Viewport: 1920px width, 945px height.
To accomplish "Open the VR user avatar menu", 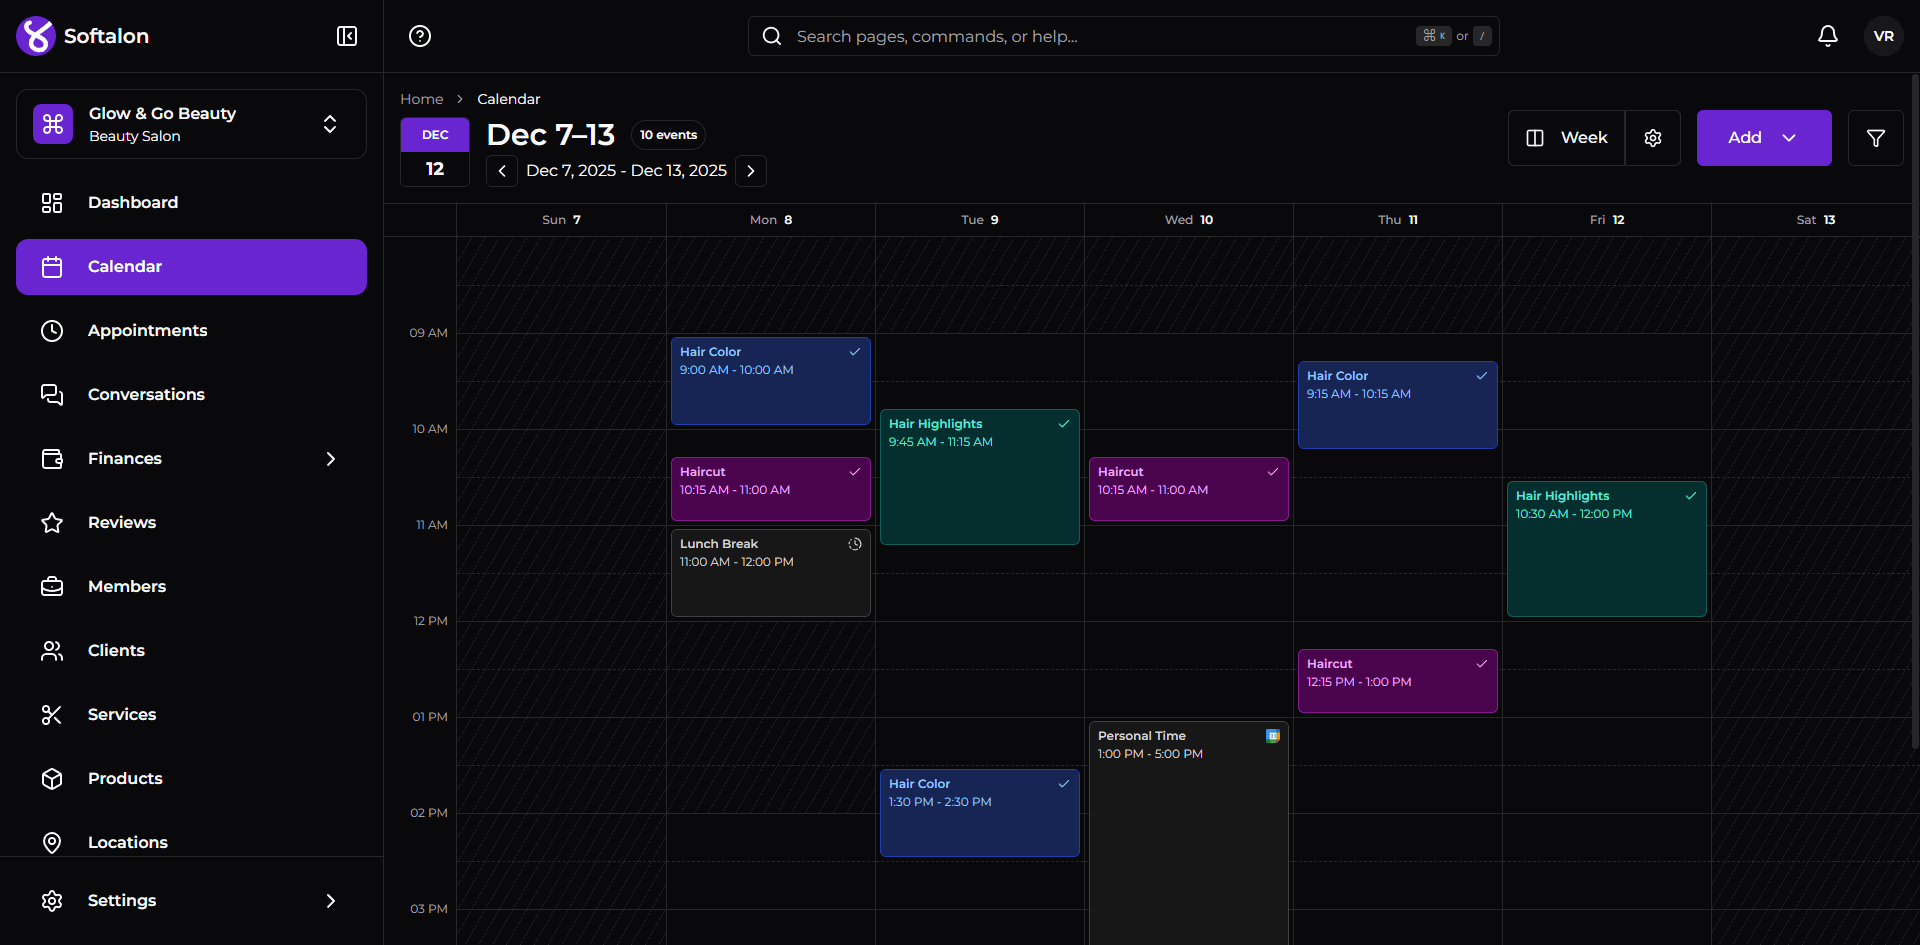I will pyautogui.click(x=1884, y=36).
